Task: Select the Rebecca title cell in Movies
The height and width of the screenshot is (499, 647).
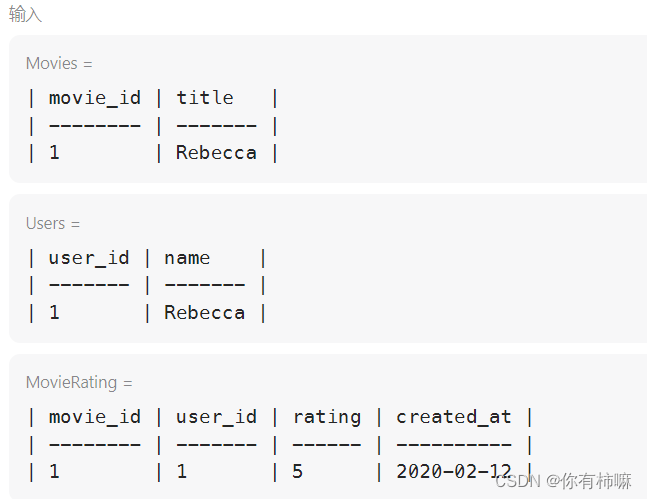Action: tap(216, 153)
